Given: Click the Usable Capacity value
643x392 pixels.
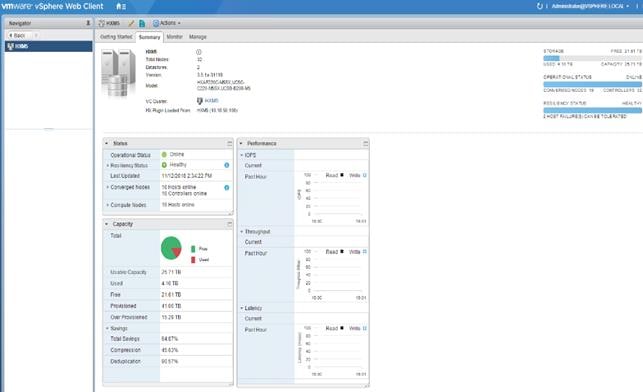Looking at the screenshot, I should click(x=171, y=272).
